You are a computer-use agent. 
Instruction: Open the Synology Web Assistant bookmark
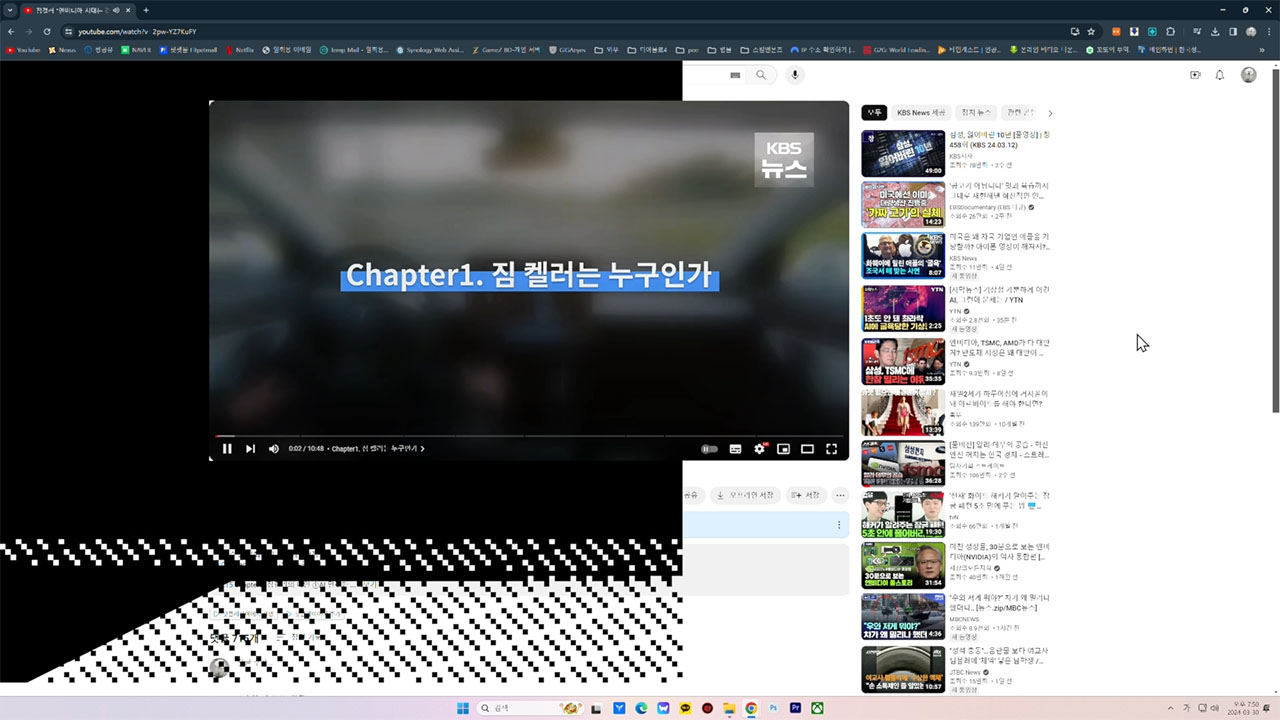pyautogui.click(x=430, y=49)
